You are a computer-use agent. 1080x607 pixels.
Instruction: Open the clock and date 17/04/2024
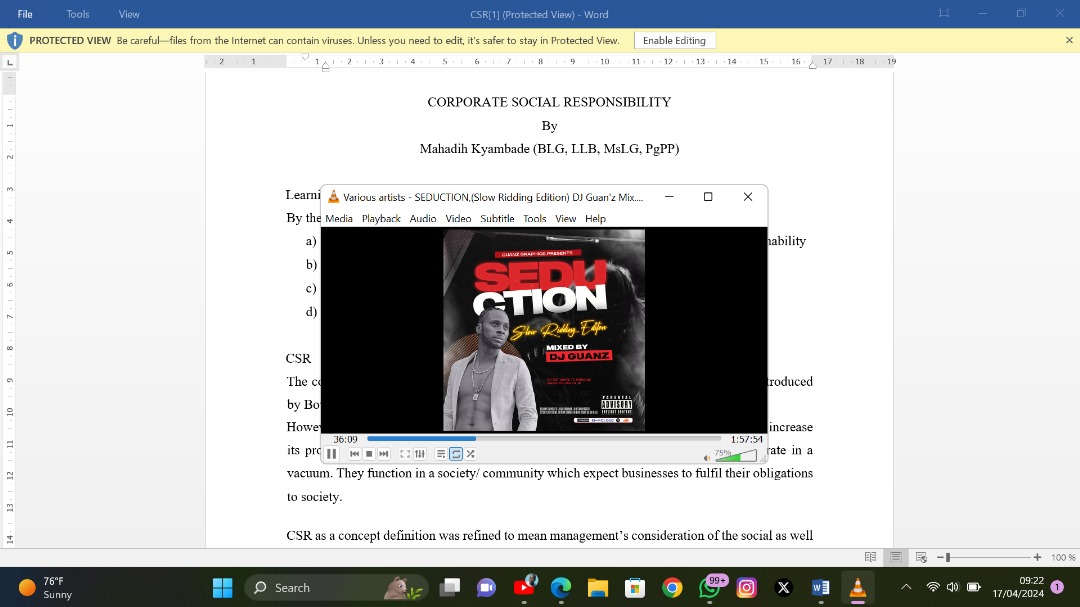point(1018,587)
